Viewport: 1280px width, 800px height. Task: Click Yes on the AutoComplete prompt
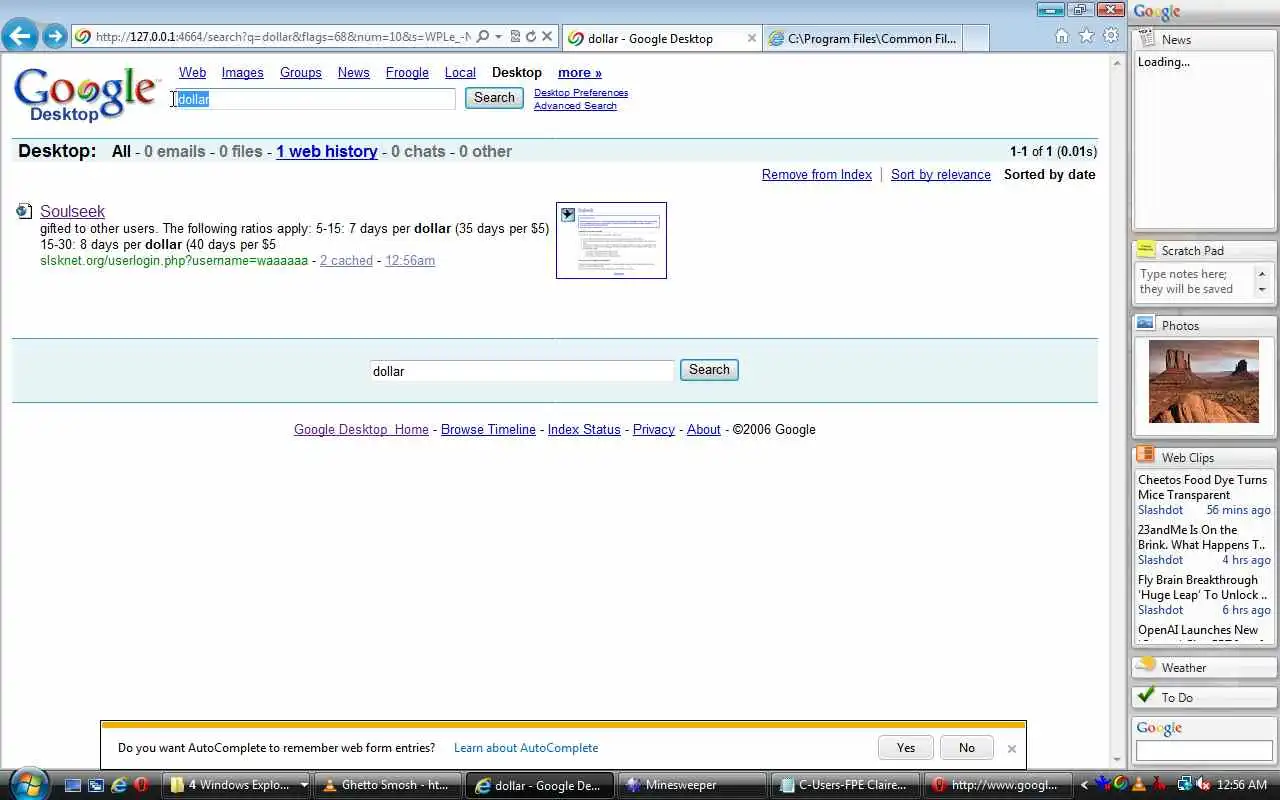click(906, 748)
